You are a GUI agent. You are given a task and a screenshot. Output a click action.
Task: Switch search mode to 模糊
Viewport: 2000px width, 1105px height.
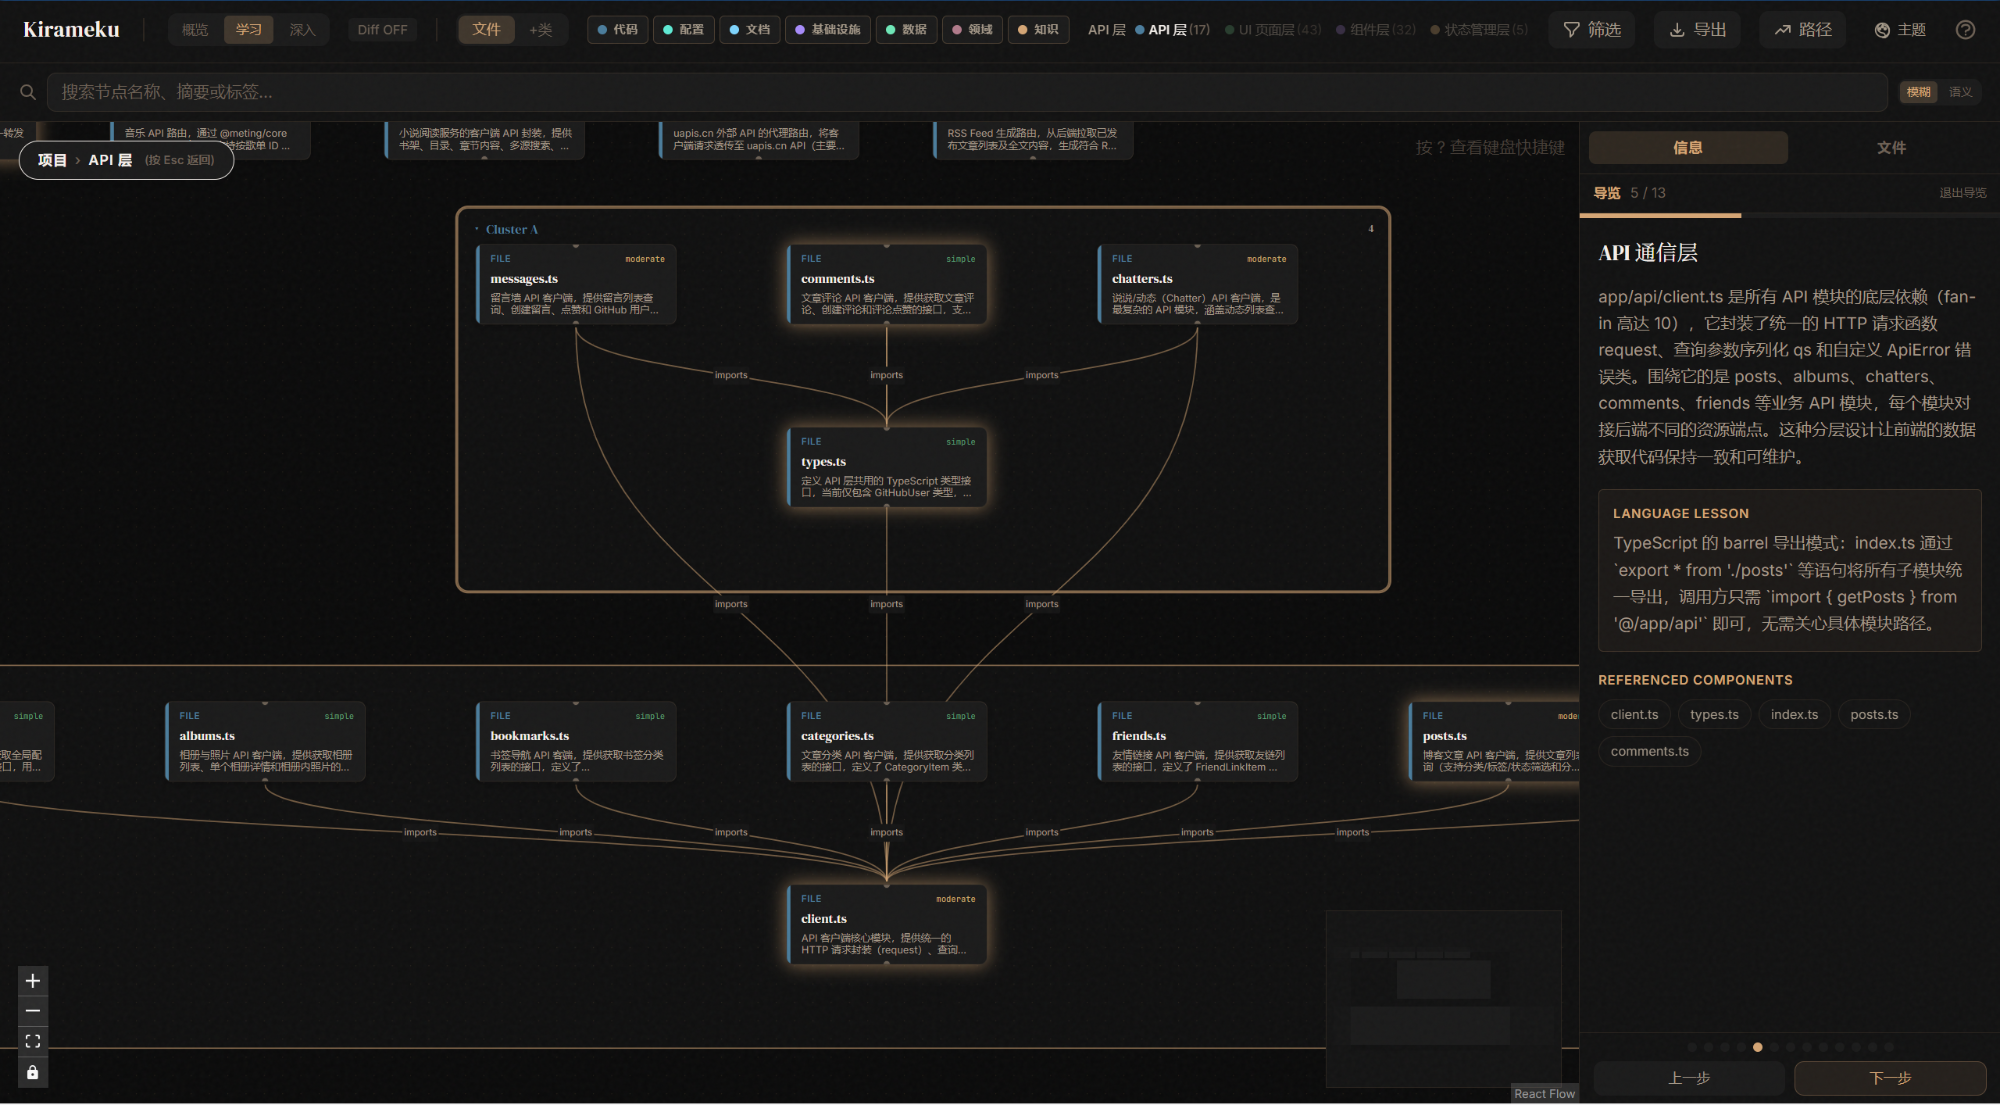click(x=1919, y=92)
